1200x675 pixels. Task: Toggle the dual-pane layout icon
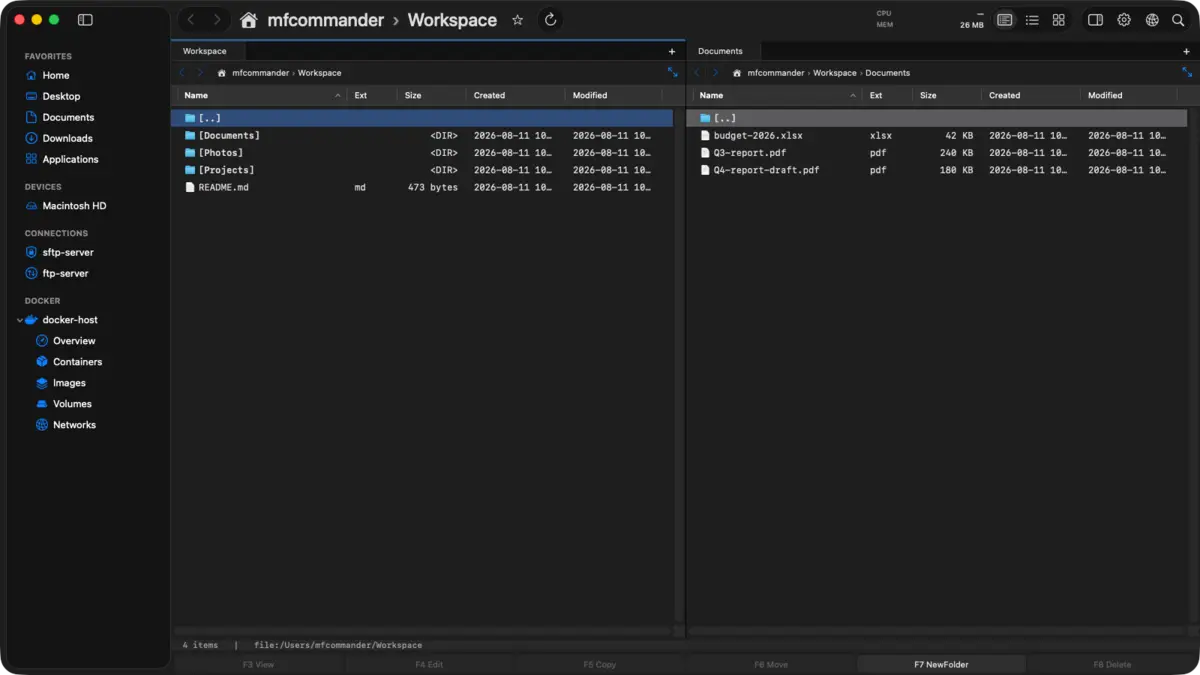[1095, 20]
